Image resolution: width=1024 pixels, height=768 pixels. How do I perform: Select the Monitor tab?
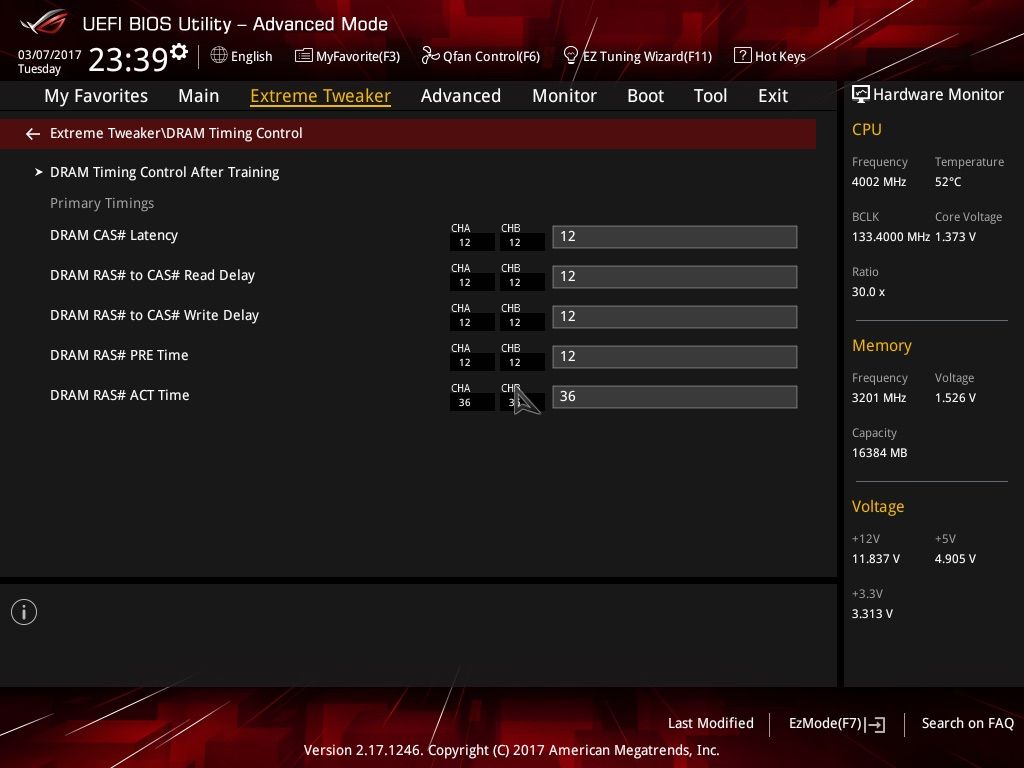click(x=564, y=95)
